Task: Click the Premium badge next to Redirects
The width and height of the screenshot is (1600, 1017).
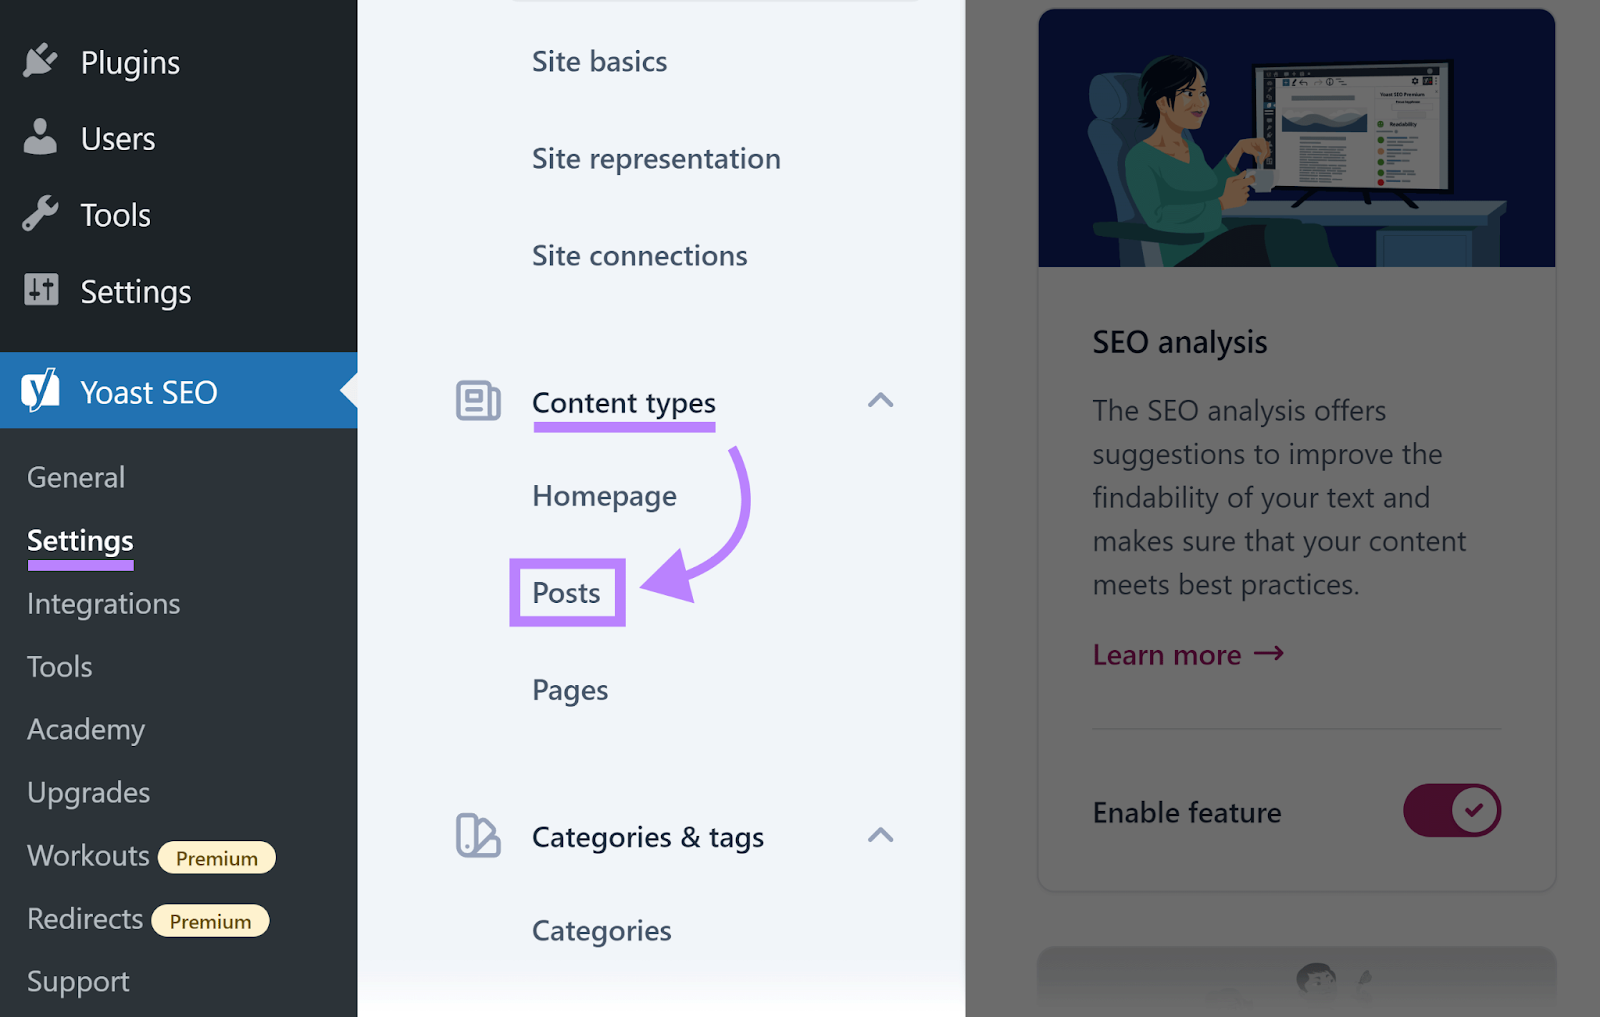Action: tap(210, 920)
